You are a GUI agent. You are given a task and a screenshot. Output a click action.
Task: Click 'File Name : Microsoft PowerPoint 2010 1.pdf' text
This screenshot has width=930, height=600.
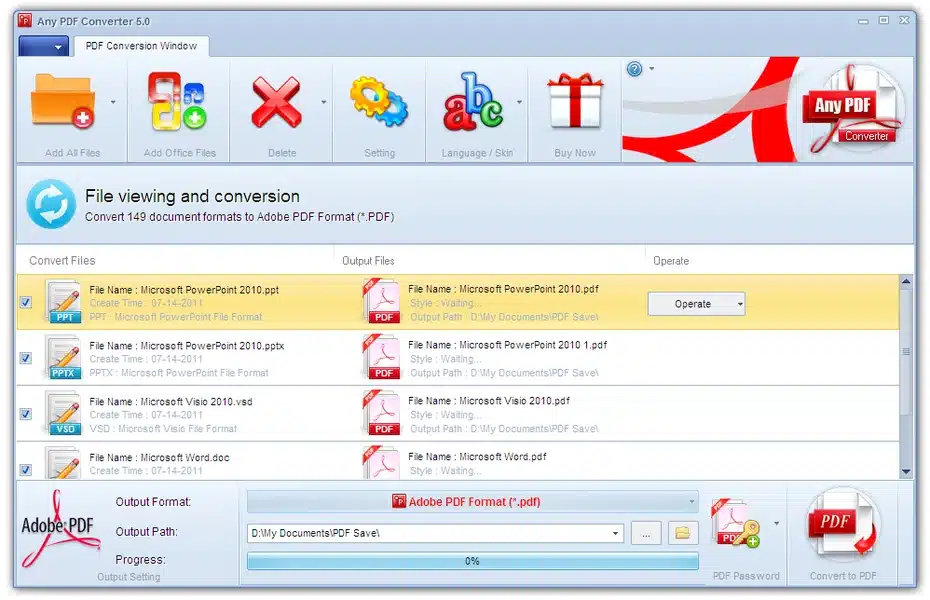pyautogui.click(x=508, y=345)
